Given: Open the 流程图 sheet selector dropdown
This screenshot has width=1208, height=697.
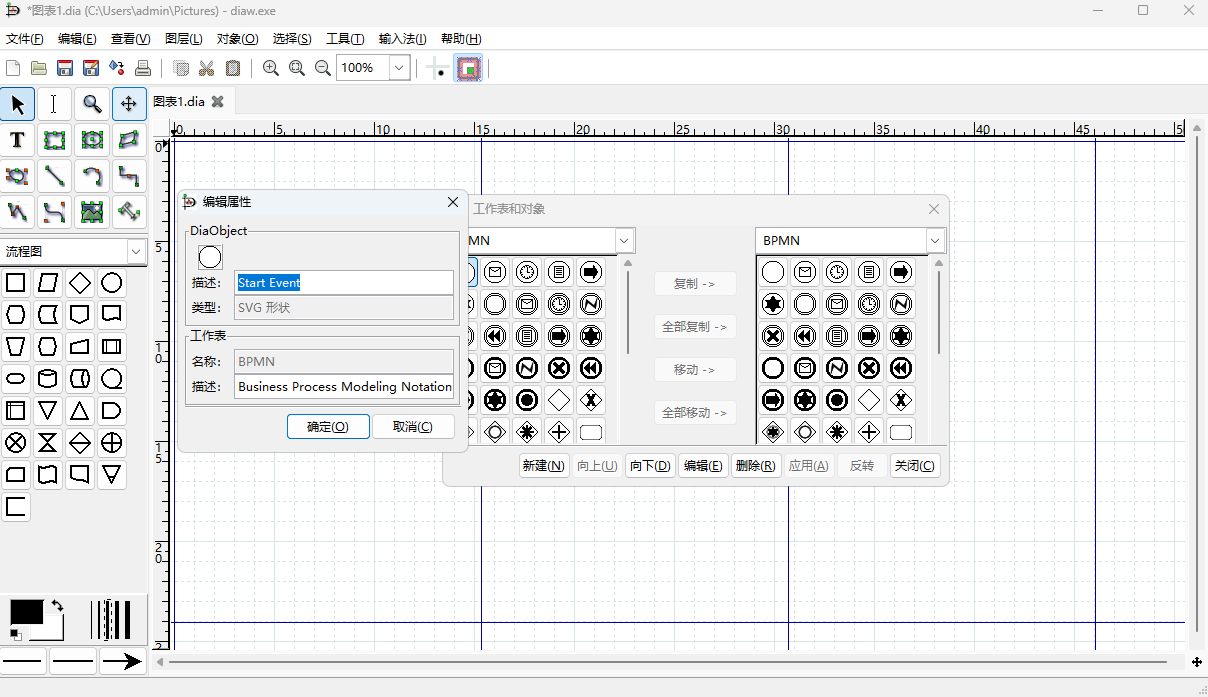Looking at the screenshot, I should [x=136, y=252].
